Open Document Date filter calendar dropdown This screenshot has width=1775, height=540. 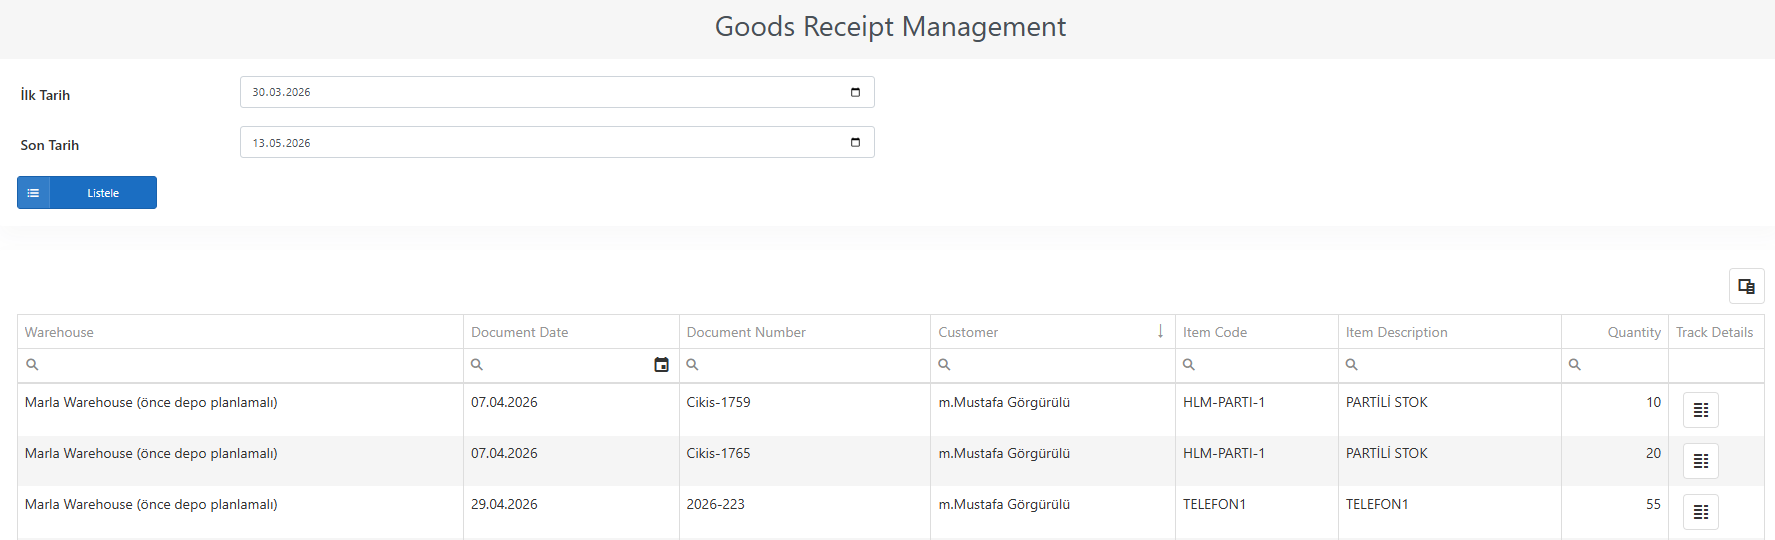pyautogui.click(x=661, y=365)
